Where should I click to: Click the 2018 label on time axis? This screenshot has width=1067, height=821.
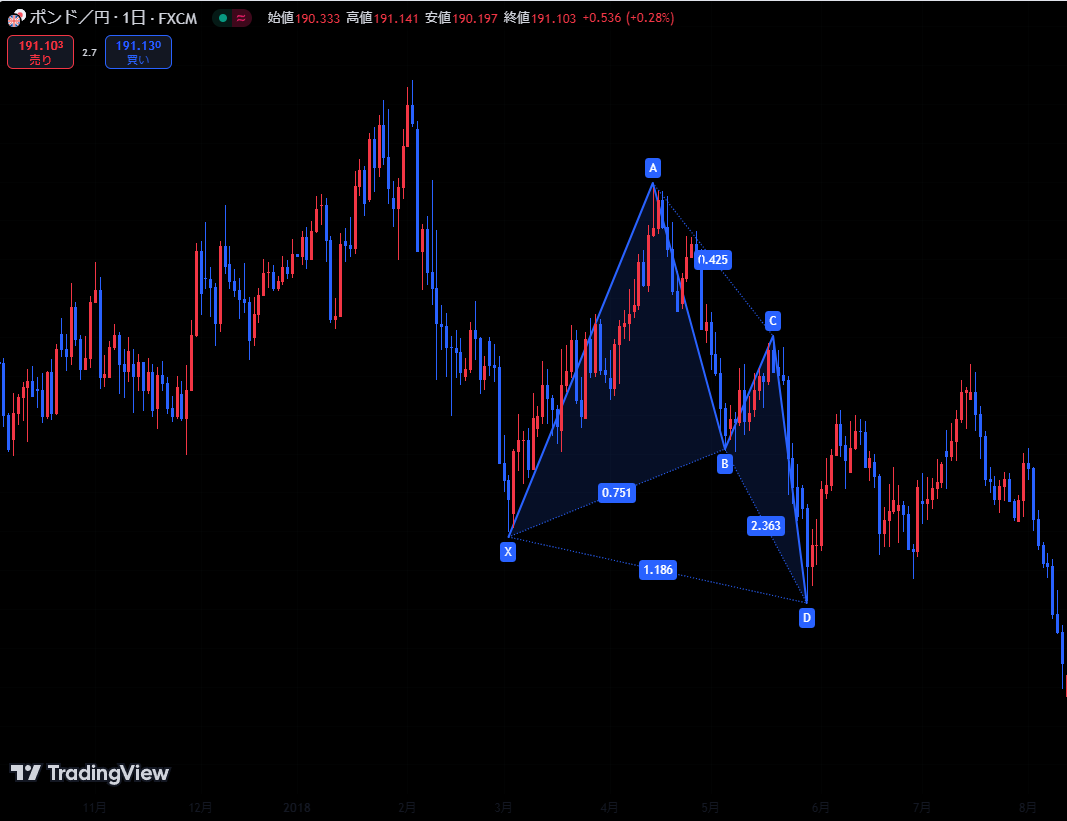[x=297, y=806]
